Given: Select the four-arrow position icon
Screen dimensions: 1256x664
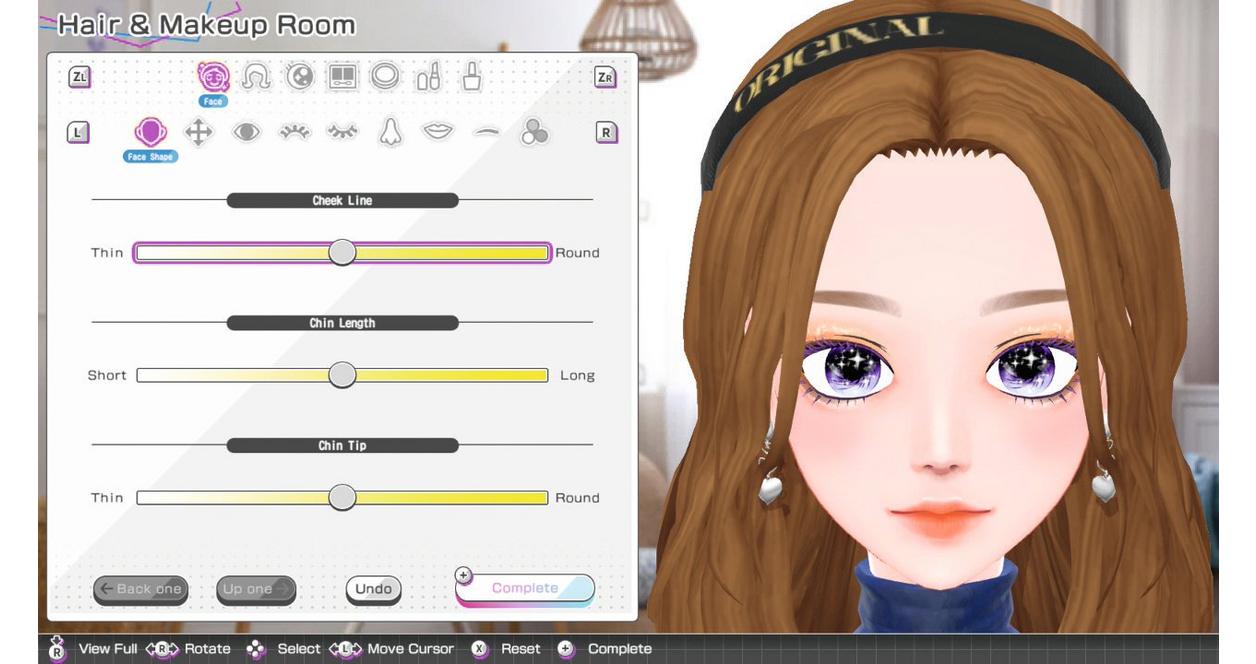Looking at the screenshot, I should point(199,132).
